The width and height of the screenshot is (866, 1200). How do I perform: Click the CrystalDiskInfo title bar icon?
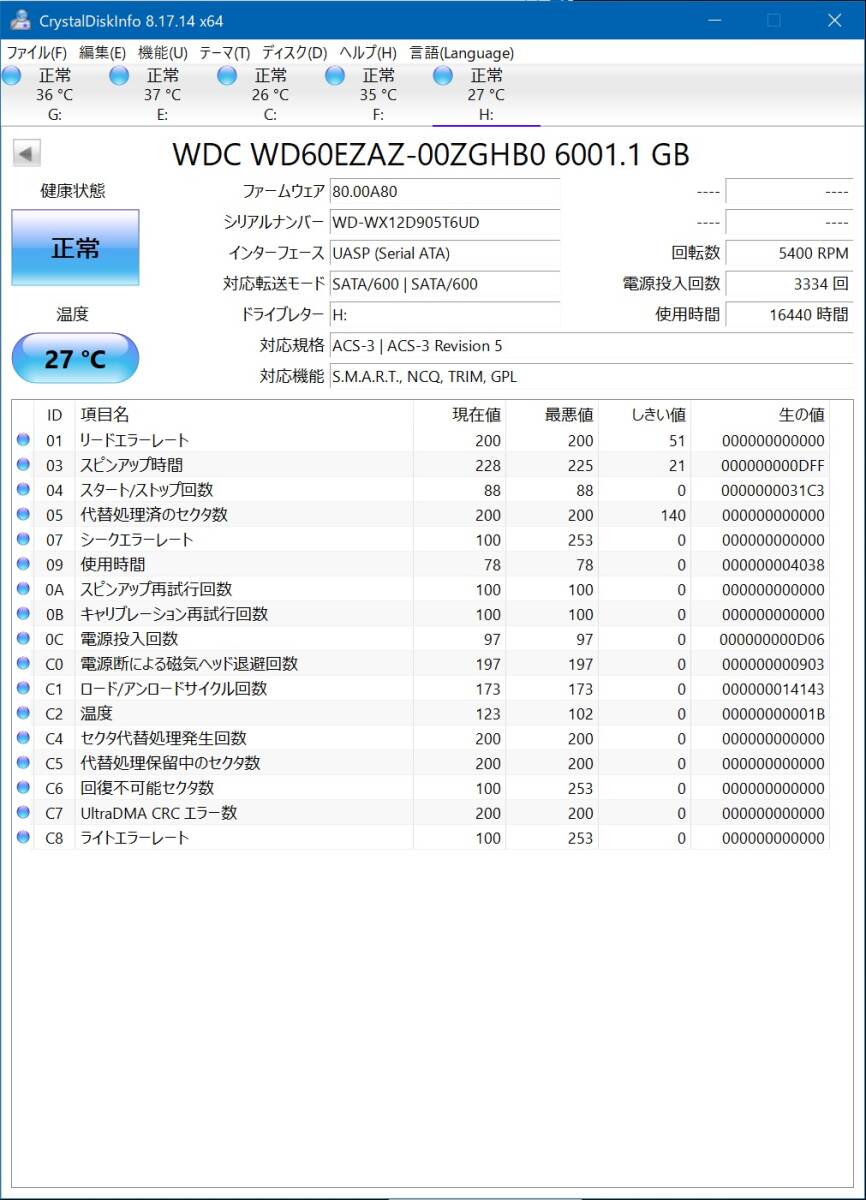19,19
